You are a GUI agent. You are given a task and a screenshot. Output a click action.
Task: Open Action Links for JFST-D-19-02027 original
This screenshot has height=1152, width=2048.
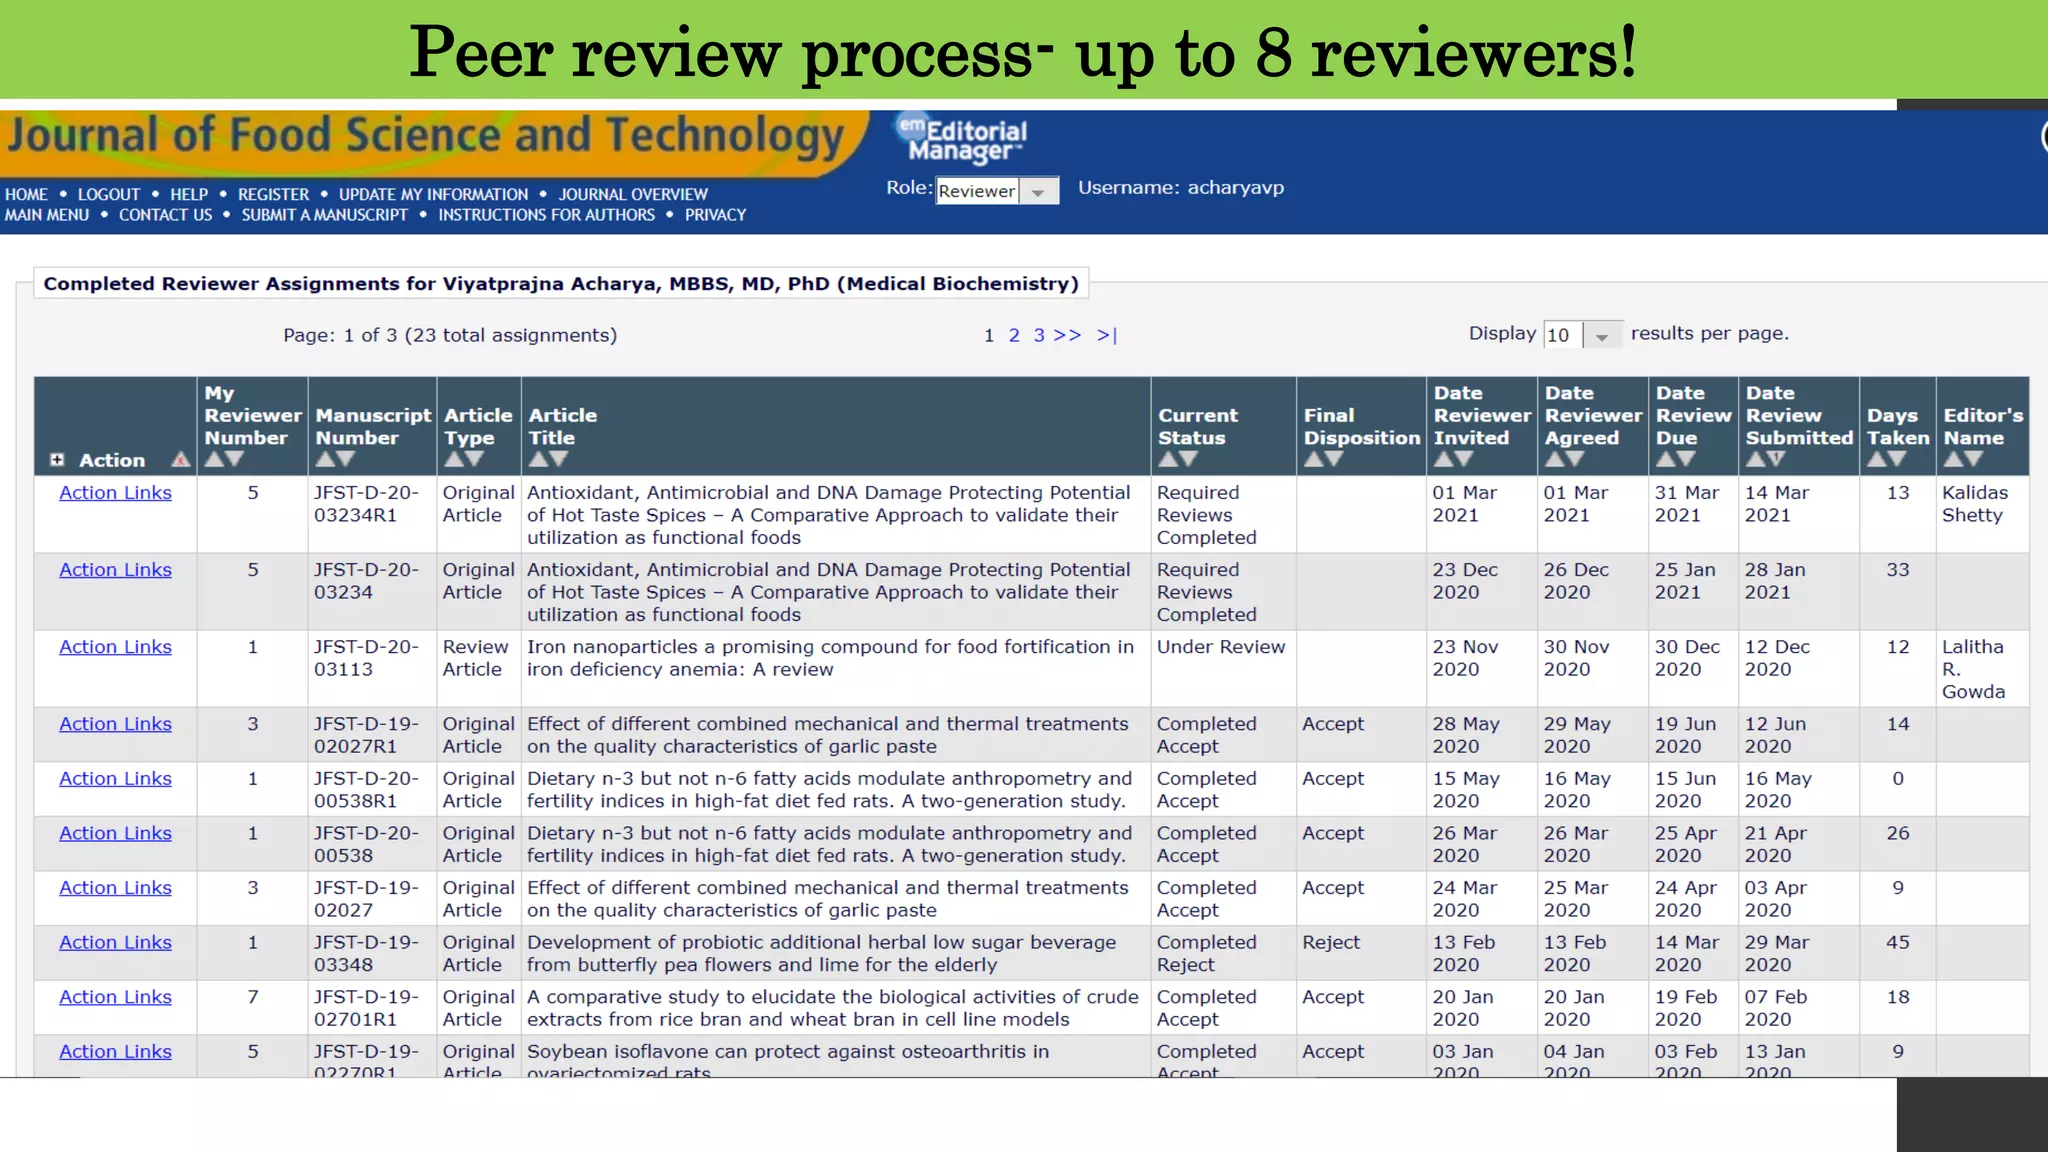(115, 888)
